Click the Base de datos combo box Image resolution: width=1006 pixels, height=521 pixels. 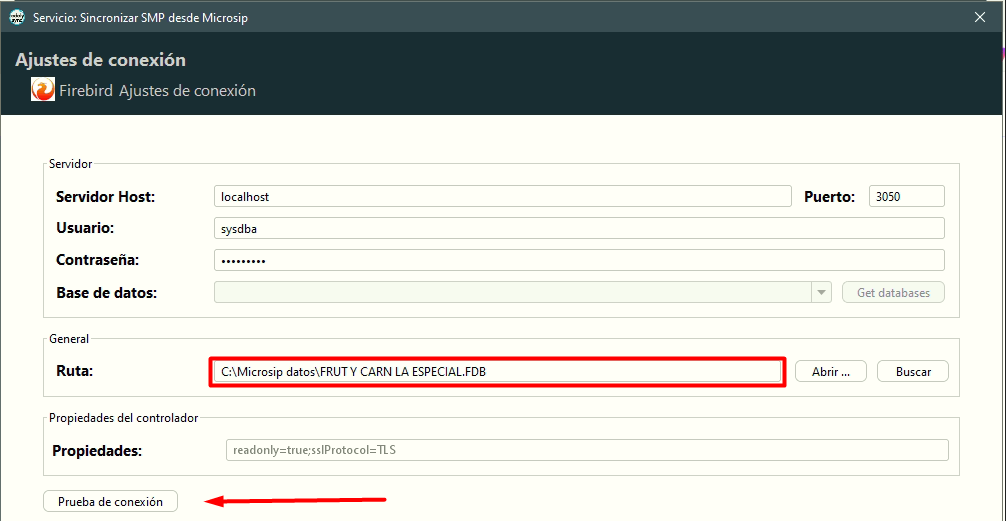522,293
